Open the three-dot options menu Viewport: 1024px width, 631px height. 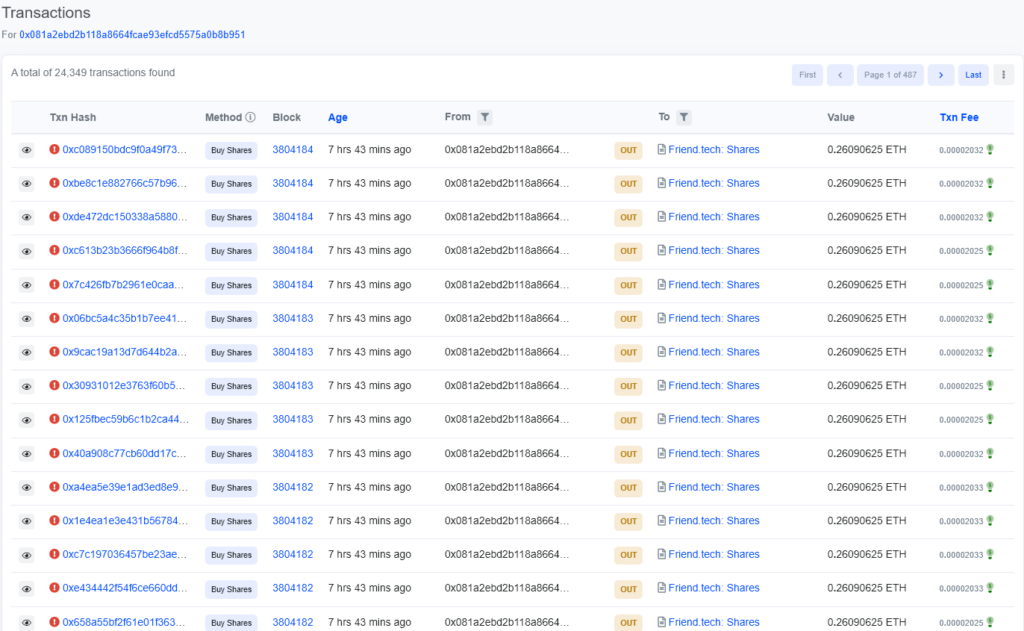point(1003,75)
